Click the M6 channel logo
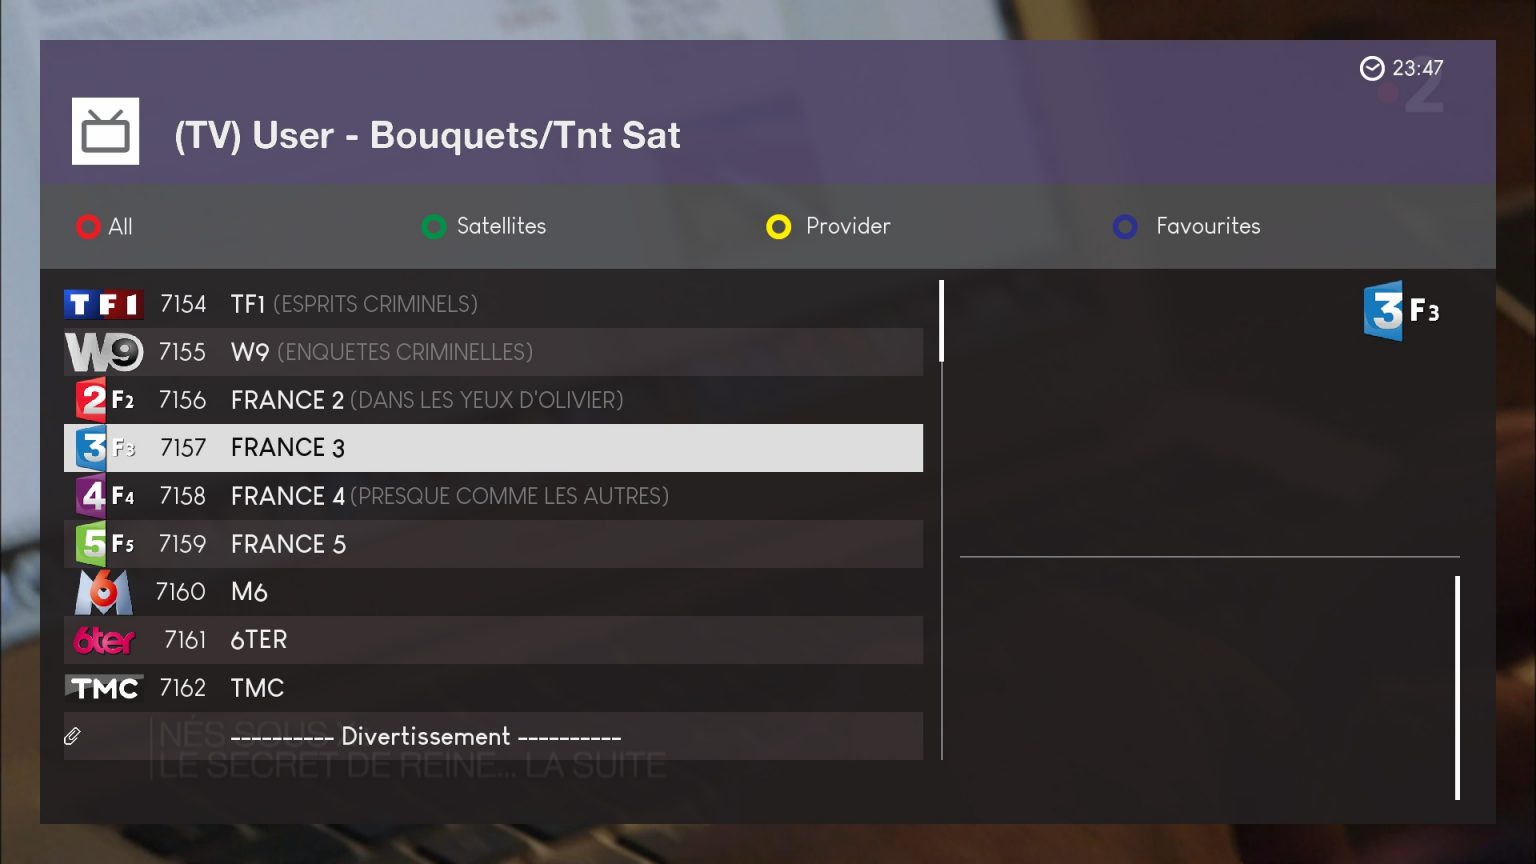Image resolution: width=1536 pixels, height=864 pixels. pos(104,592)
